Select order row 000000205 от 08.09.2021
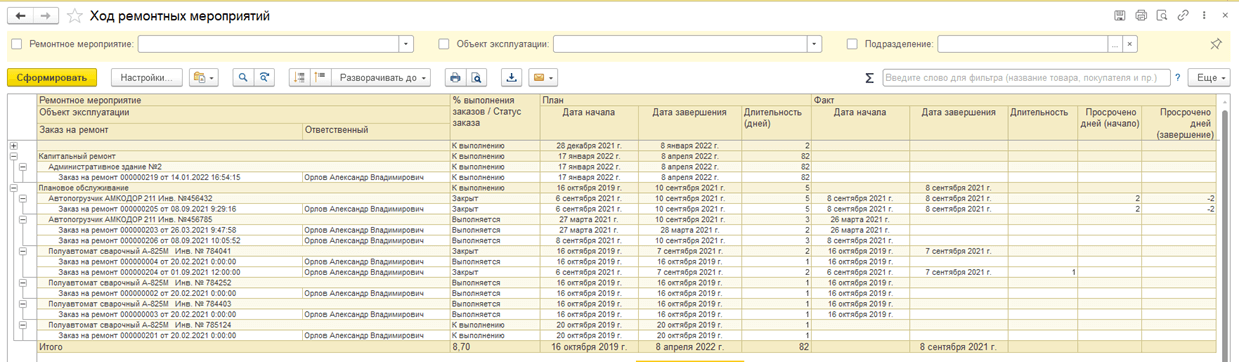This screenshot has width=1239, height=362. (147, 208)
